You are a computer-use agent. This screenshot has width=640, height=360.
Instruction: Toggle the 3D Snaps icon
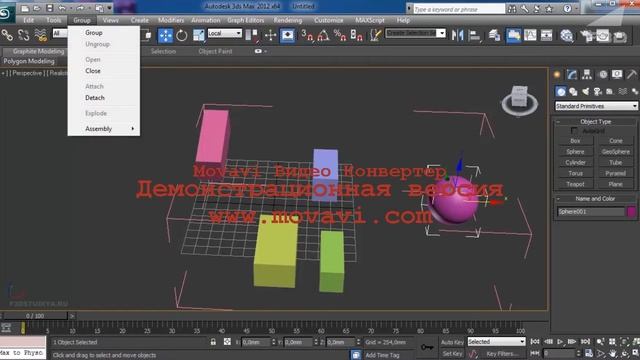(307, 36)
